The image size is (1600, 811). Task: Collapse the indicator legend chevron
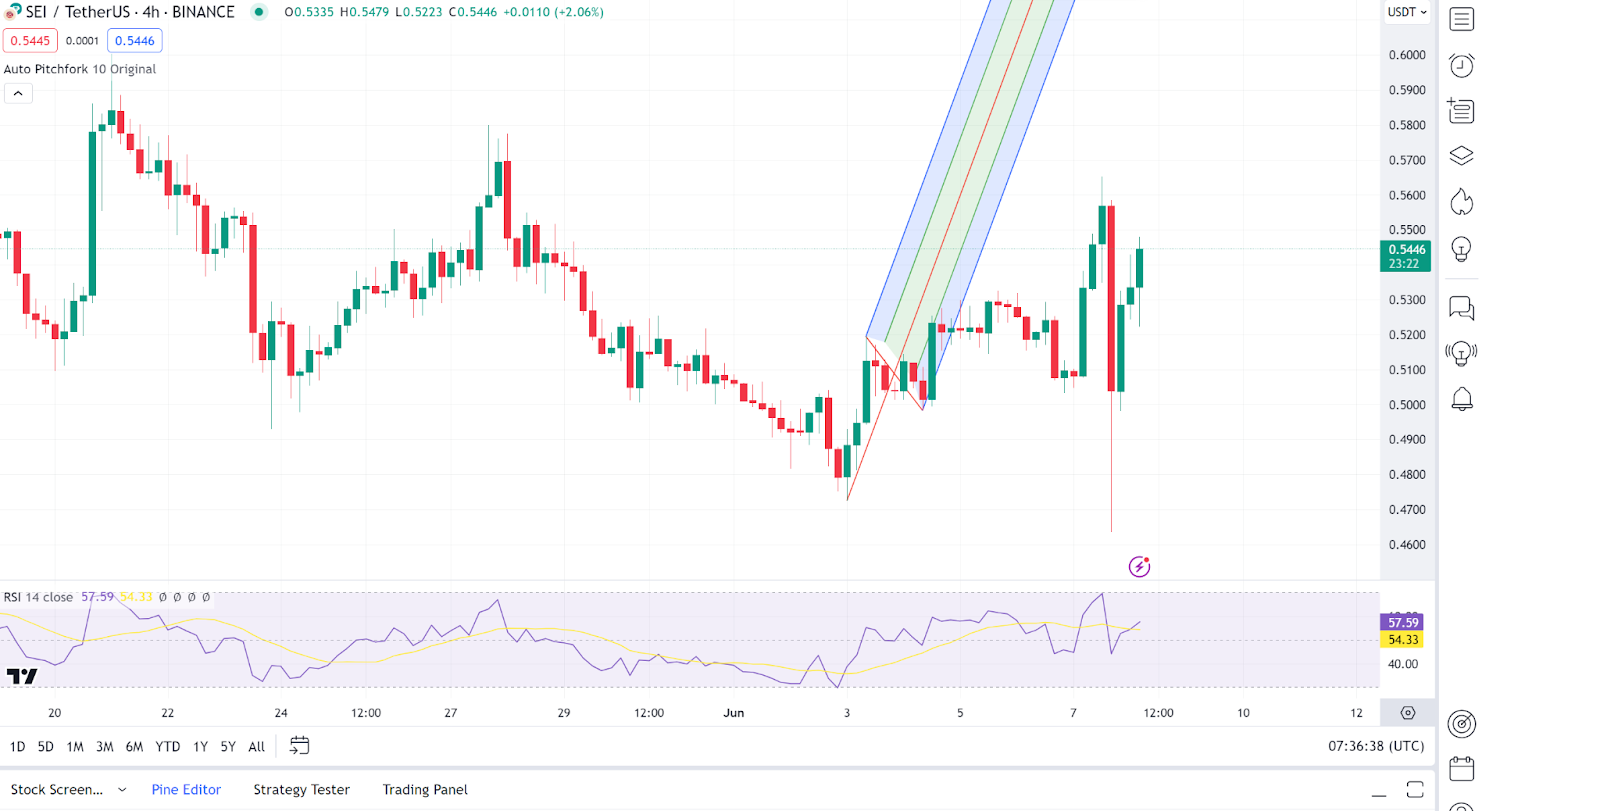[x=18, y=93]
